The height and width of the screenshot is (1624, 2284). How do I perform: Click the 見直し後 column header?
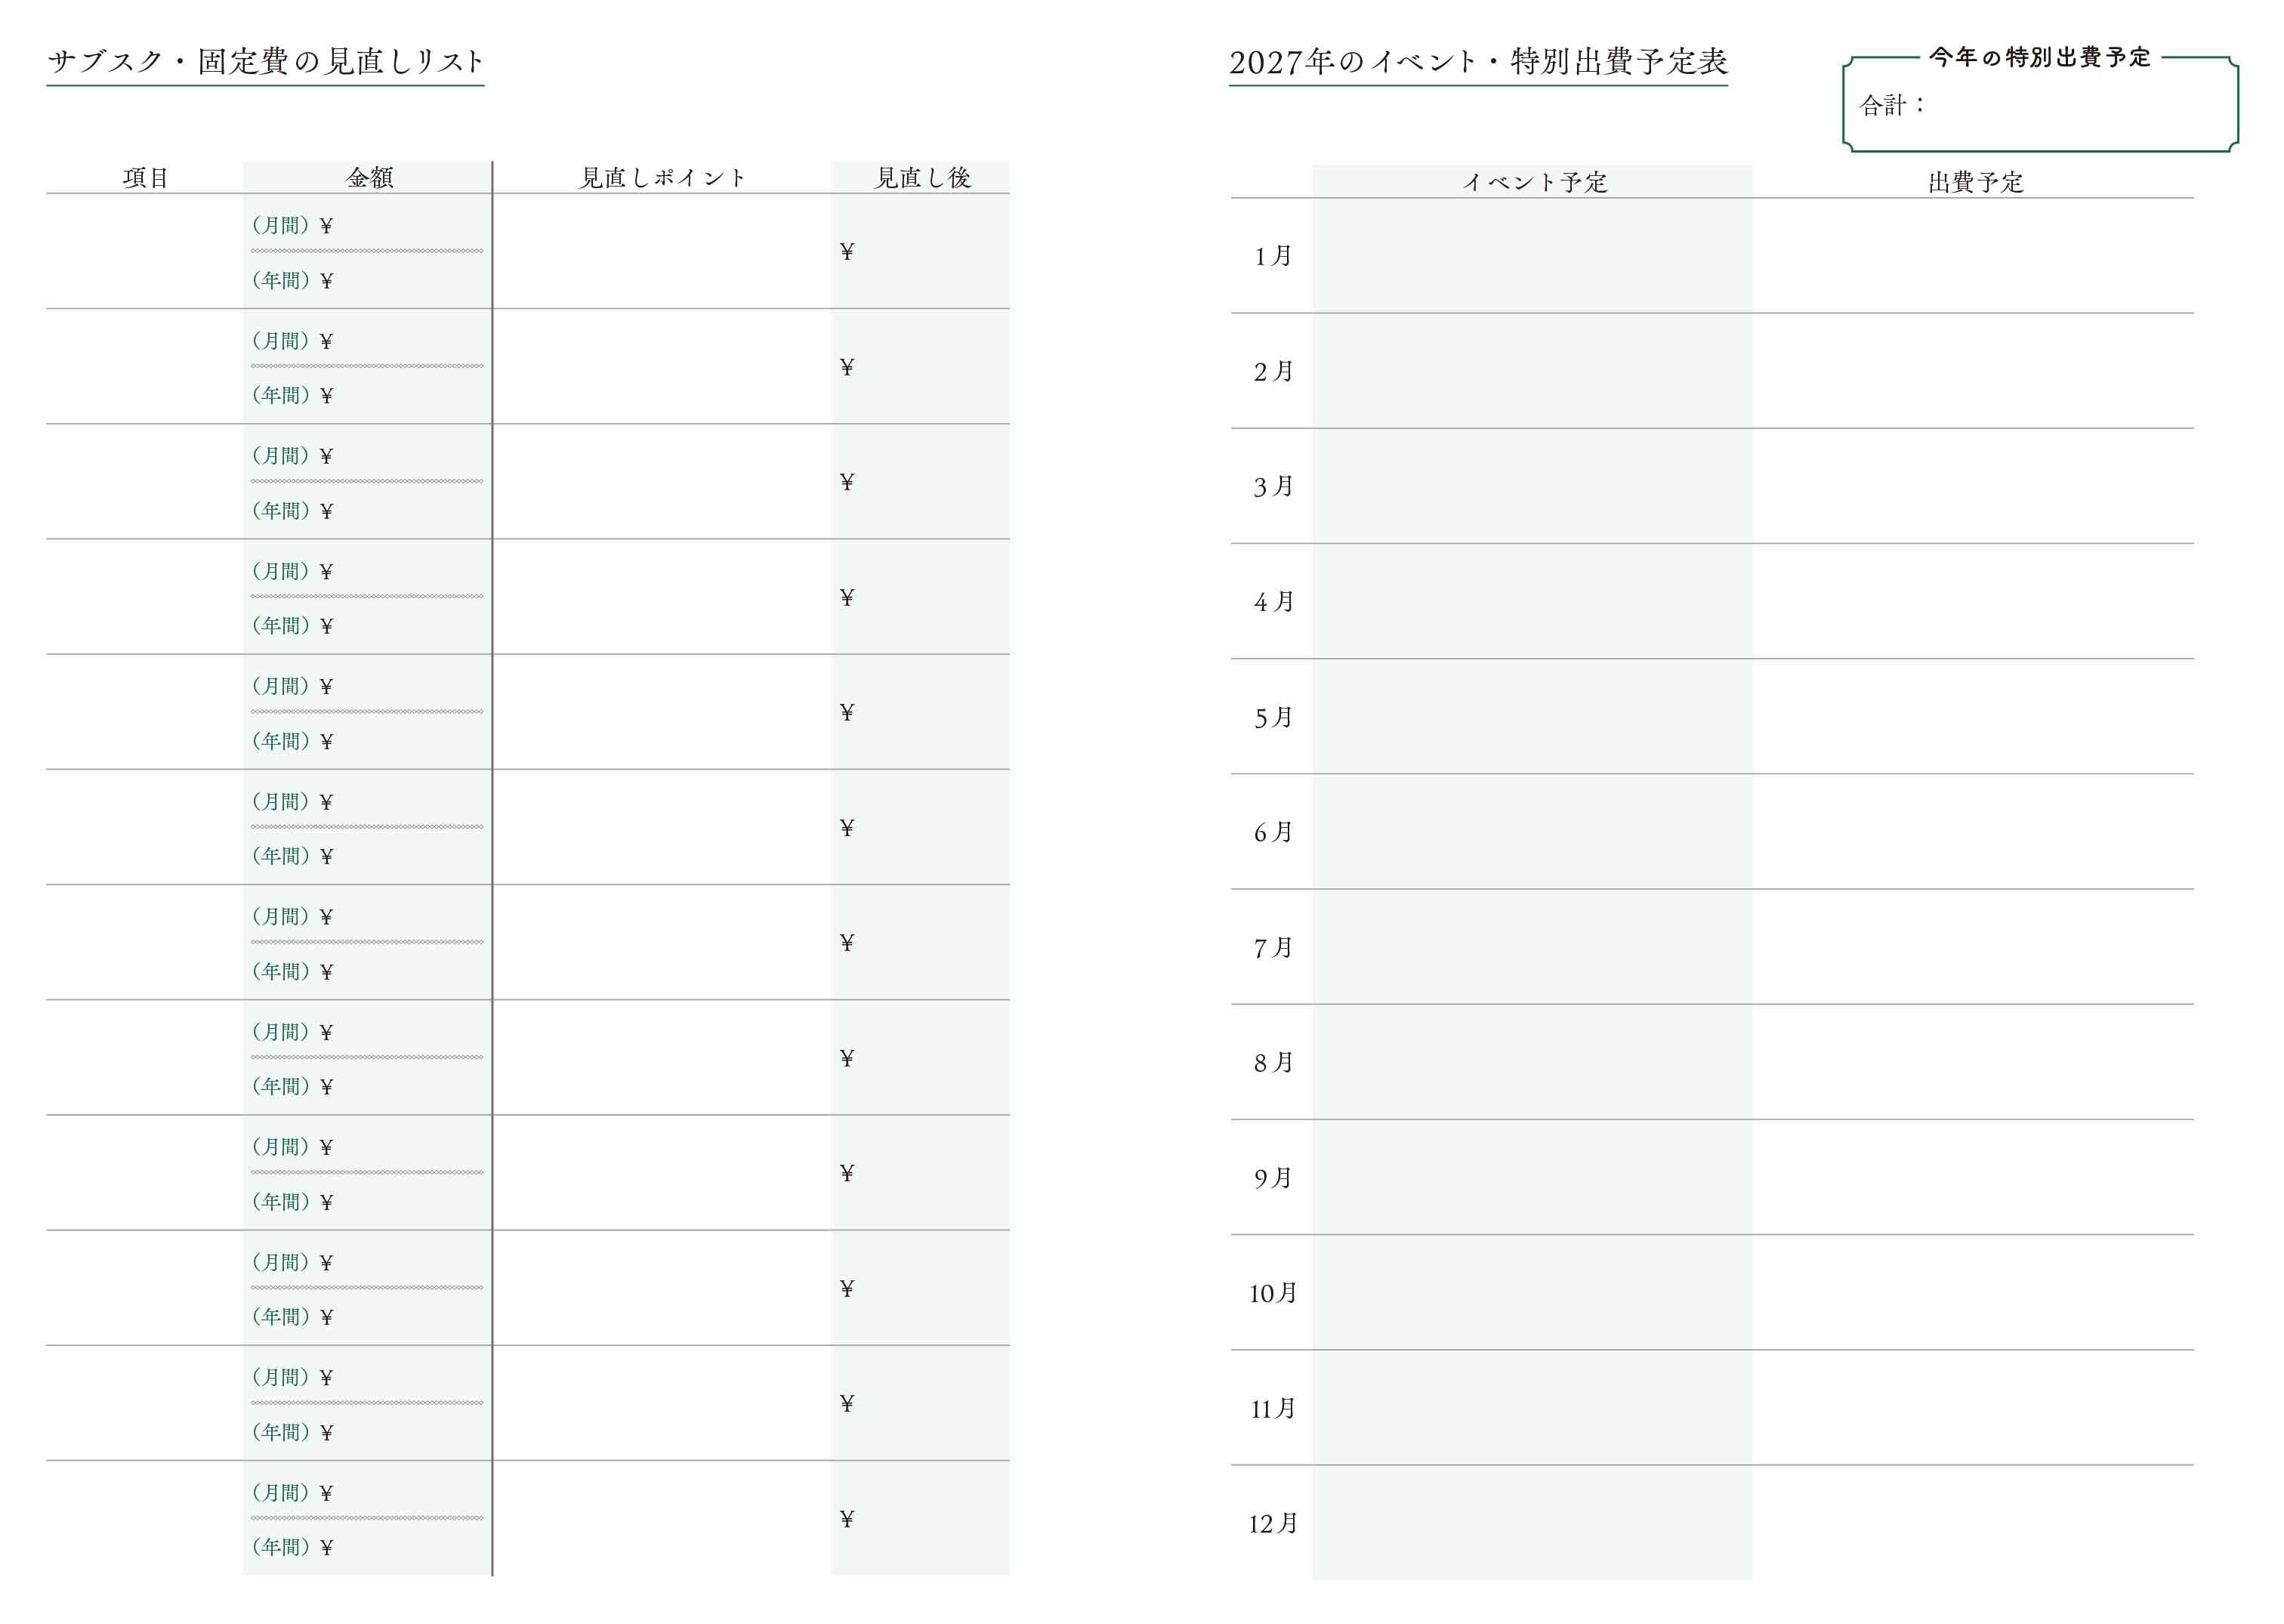922,178
